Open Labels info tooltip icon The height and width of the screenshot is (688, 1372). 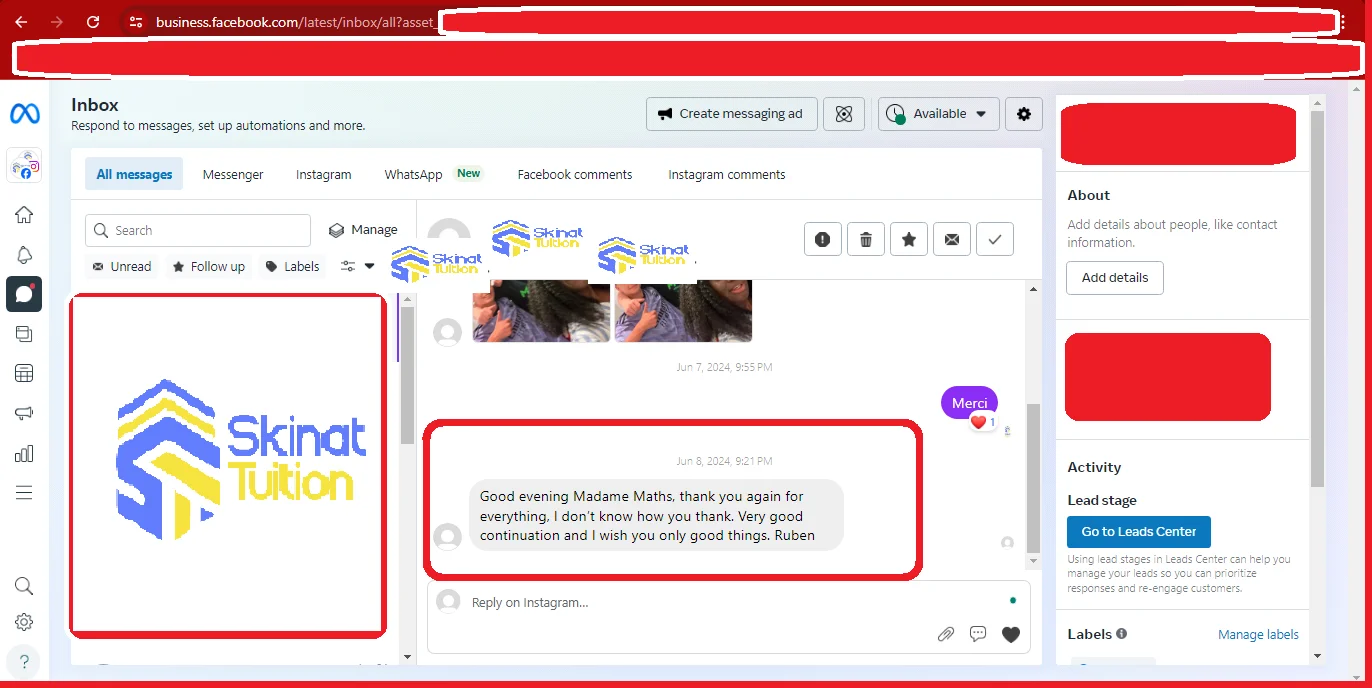(x=1122, y=634)
